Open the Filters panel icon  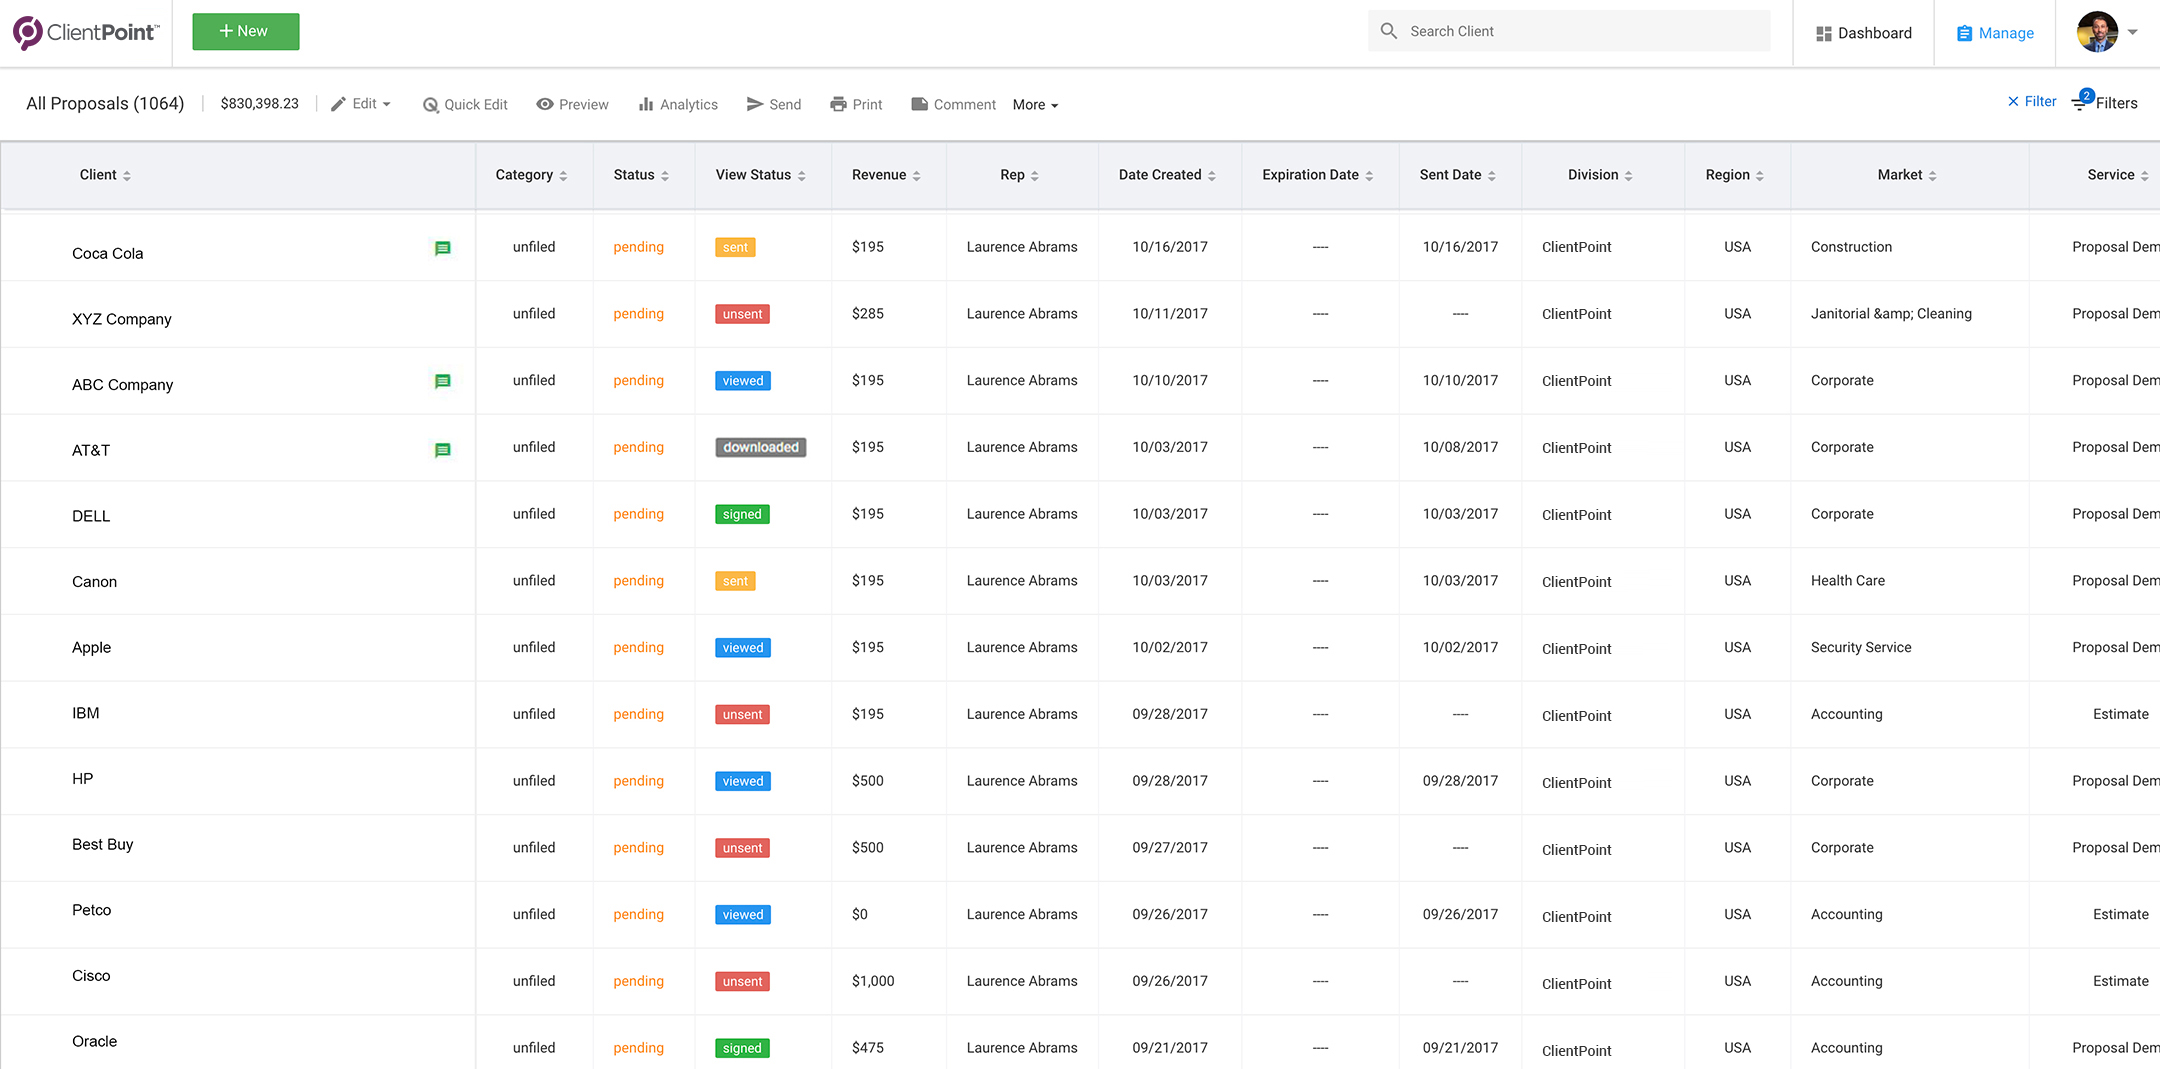(2080, 103)
